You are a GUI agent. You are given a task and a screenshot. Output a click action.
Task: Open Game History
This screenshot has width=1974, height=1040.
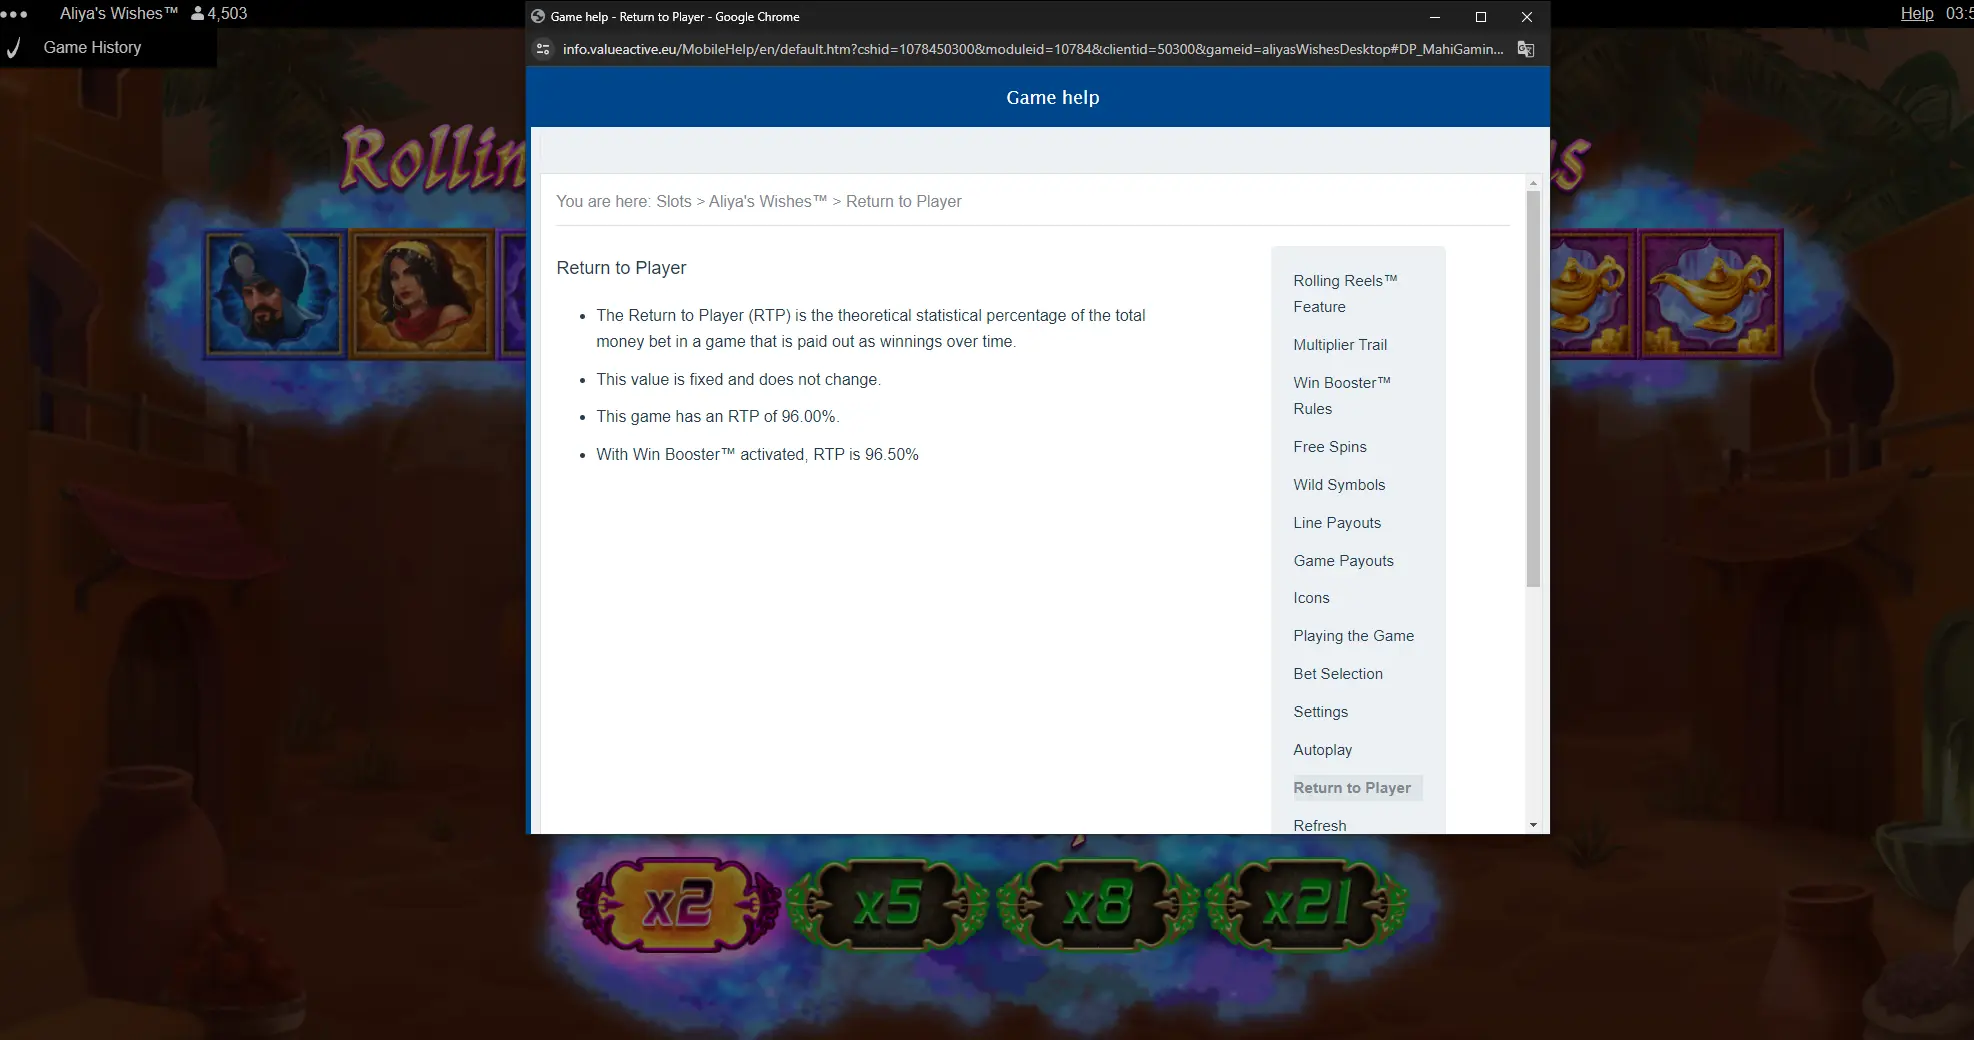(x=92, y=48)
